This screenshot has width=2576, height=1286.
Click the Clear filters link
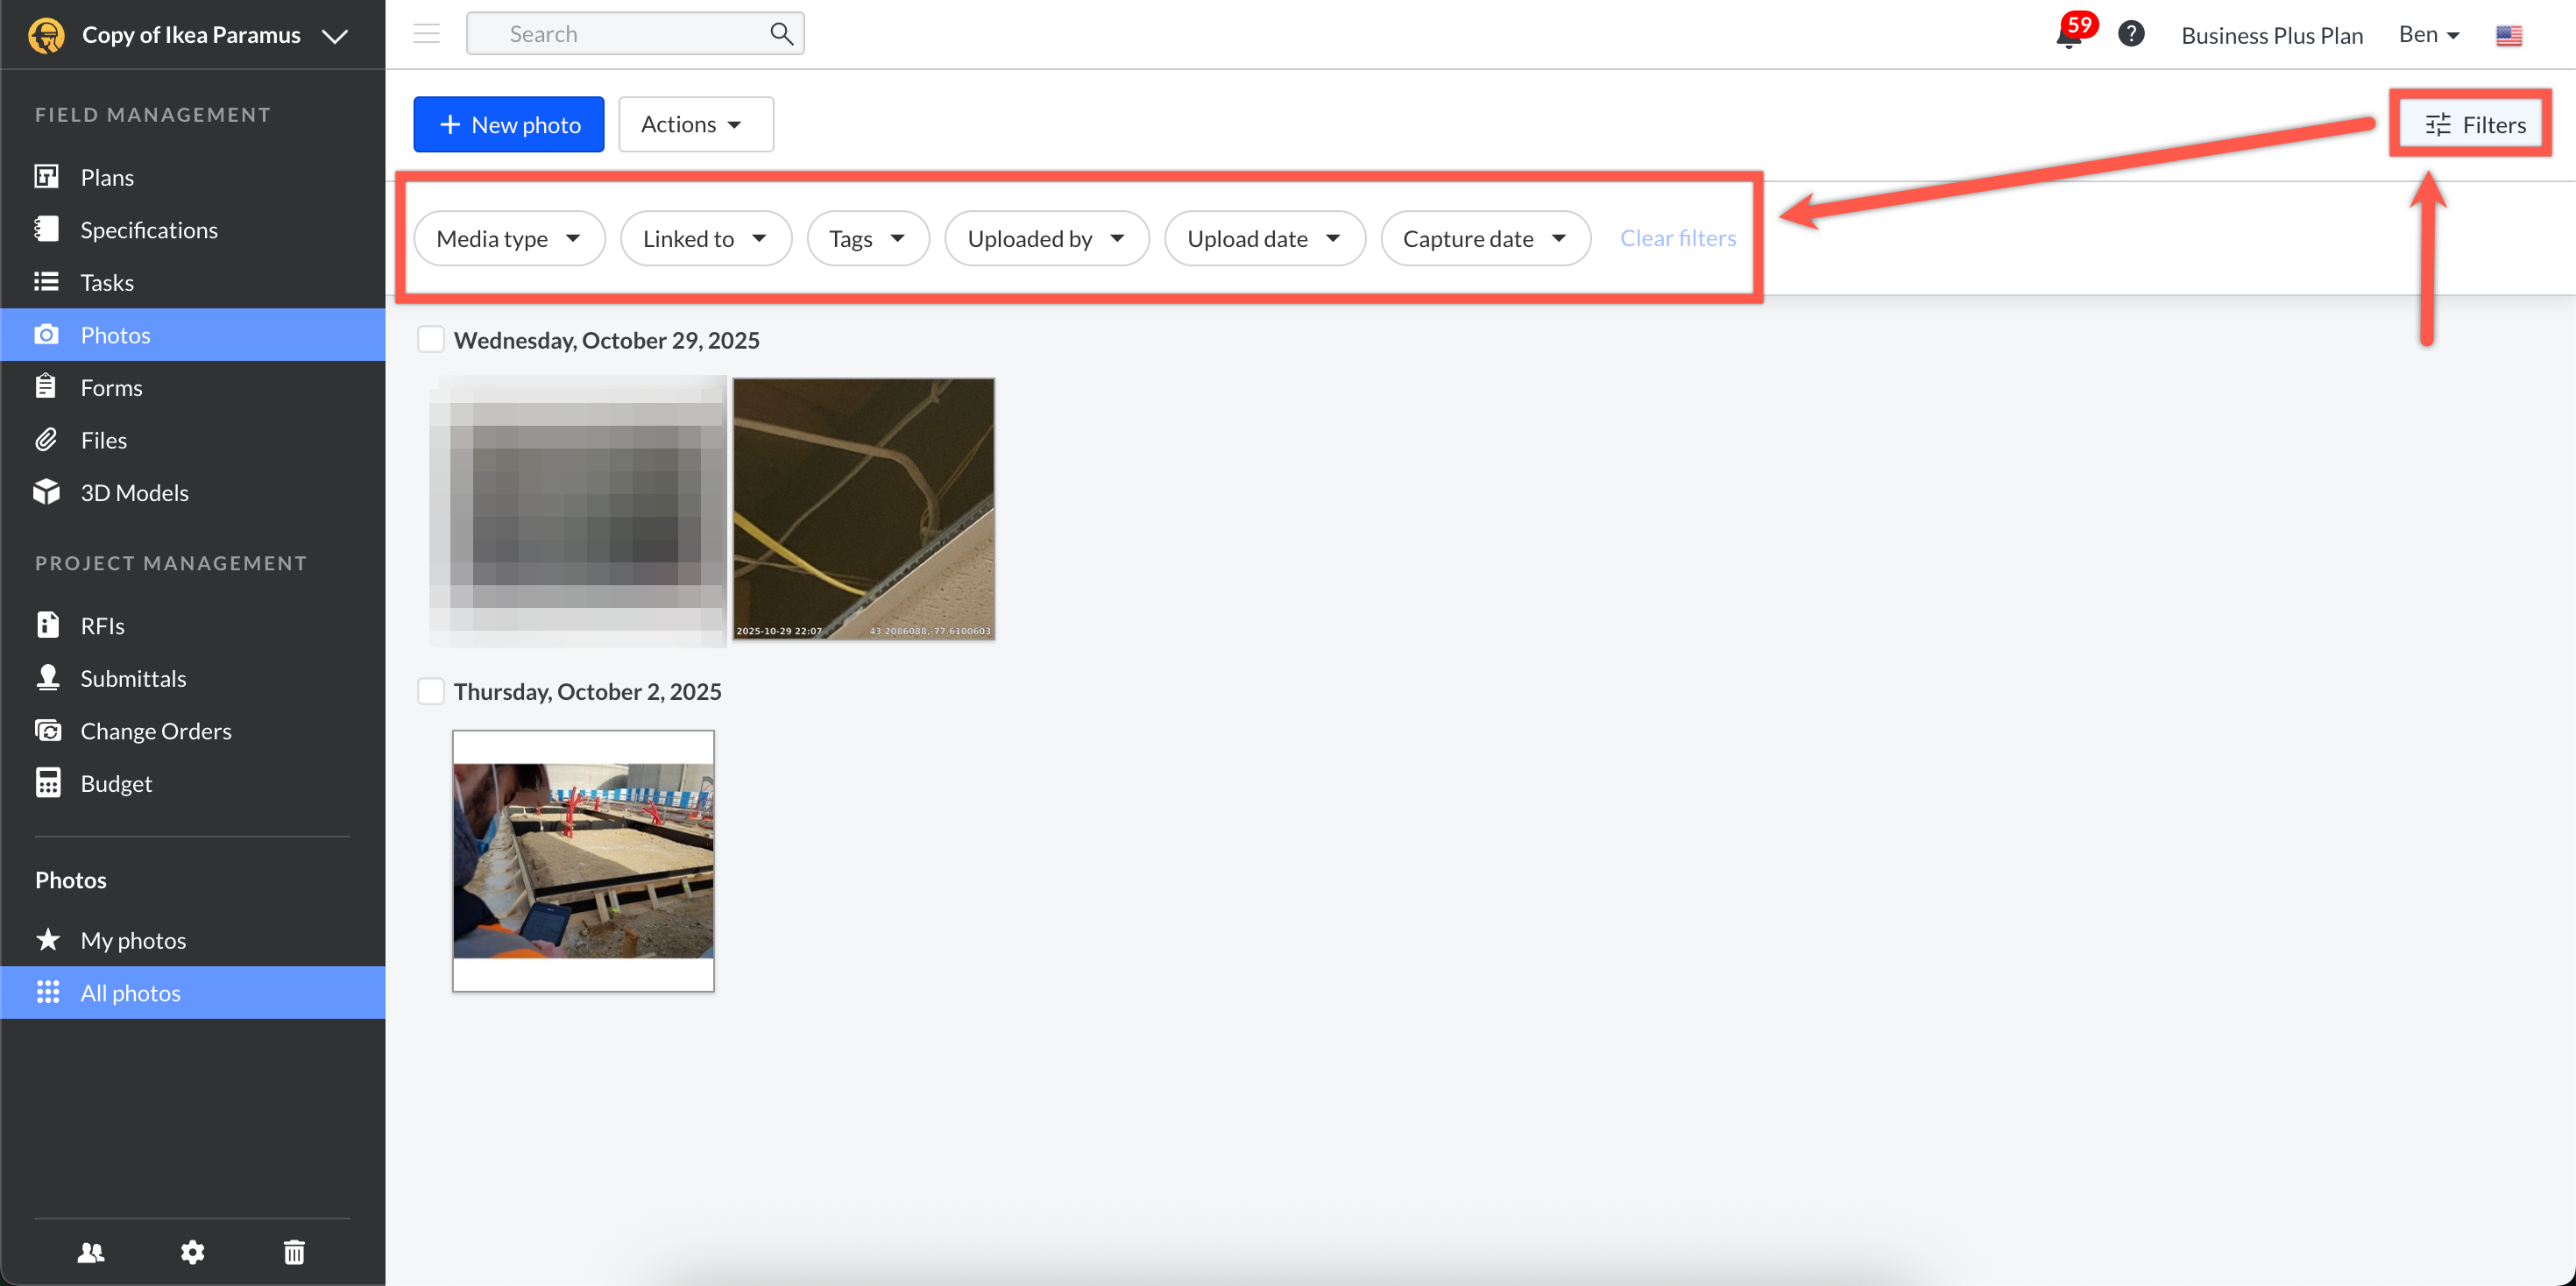point(1677,238)
